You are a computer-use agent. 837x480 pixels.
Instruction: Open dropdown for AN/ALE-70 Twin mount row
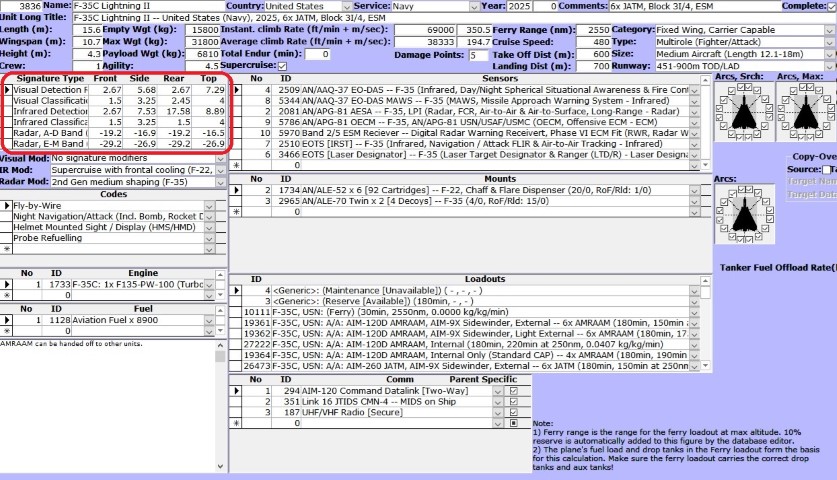click(694, 201)
